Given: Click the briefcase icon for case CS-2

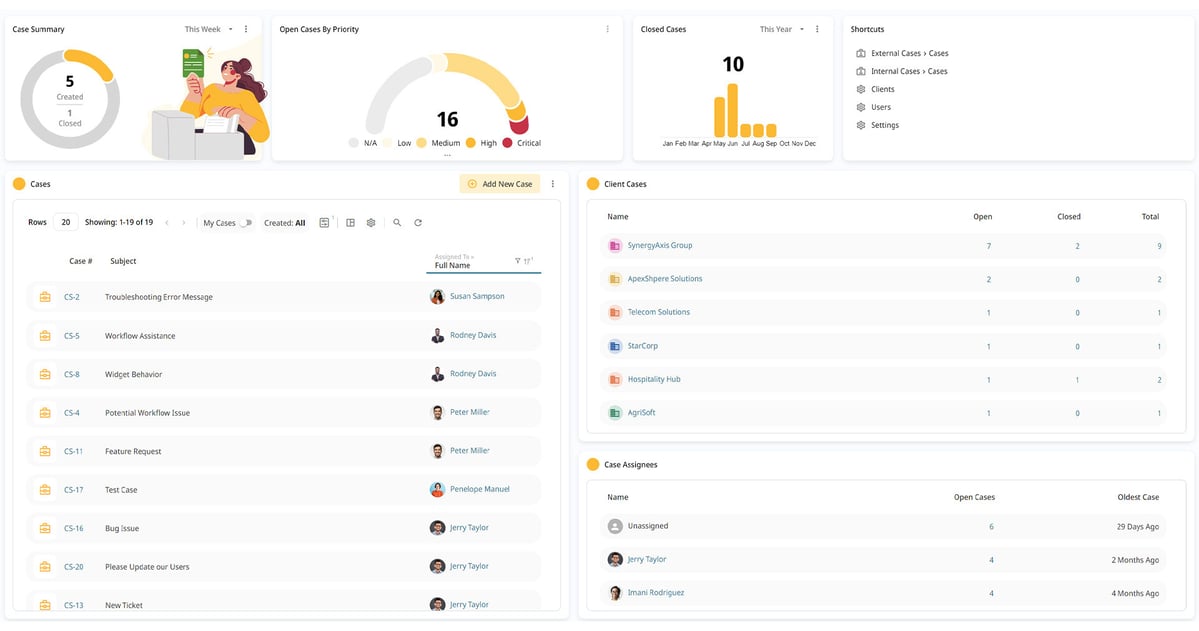Looking at the screenshot, I should tap(45, 297).
